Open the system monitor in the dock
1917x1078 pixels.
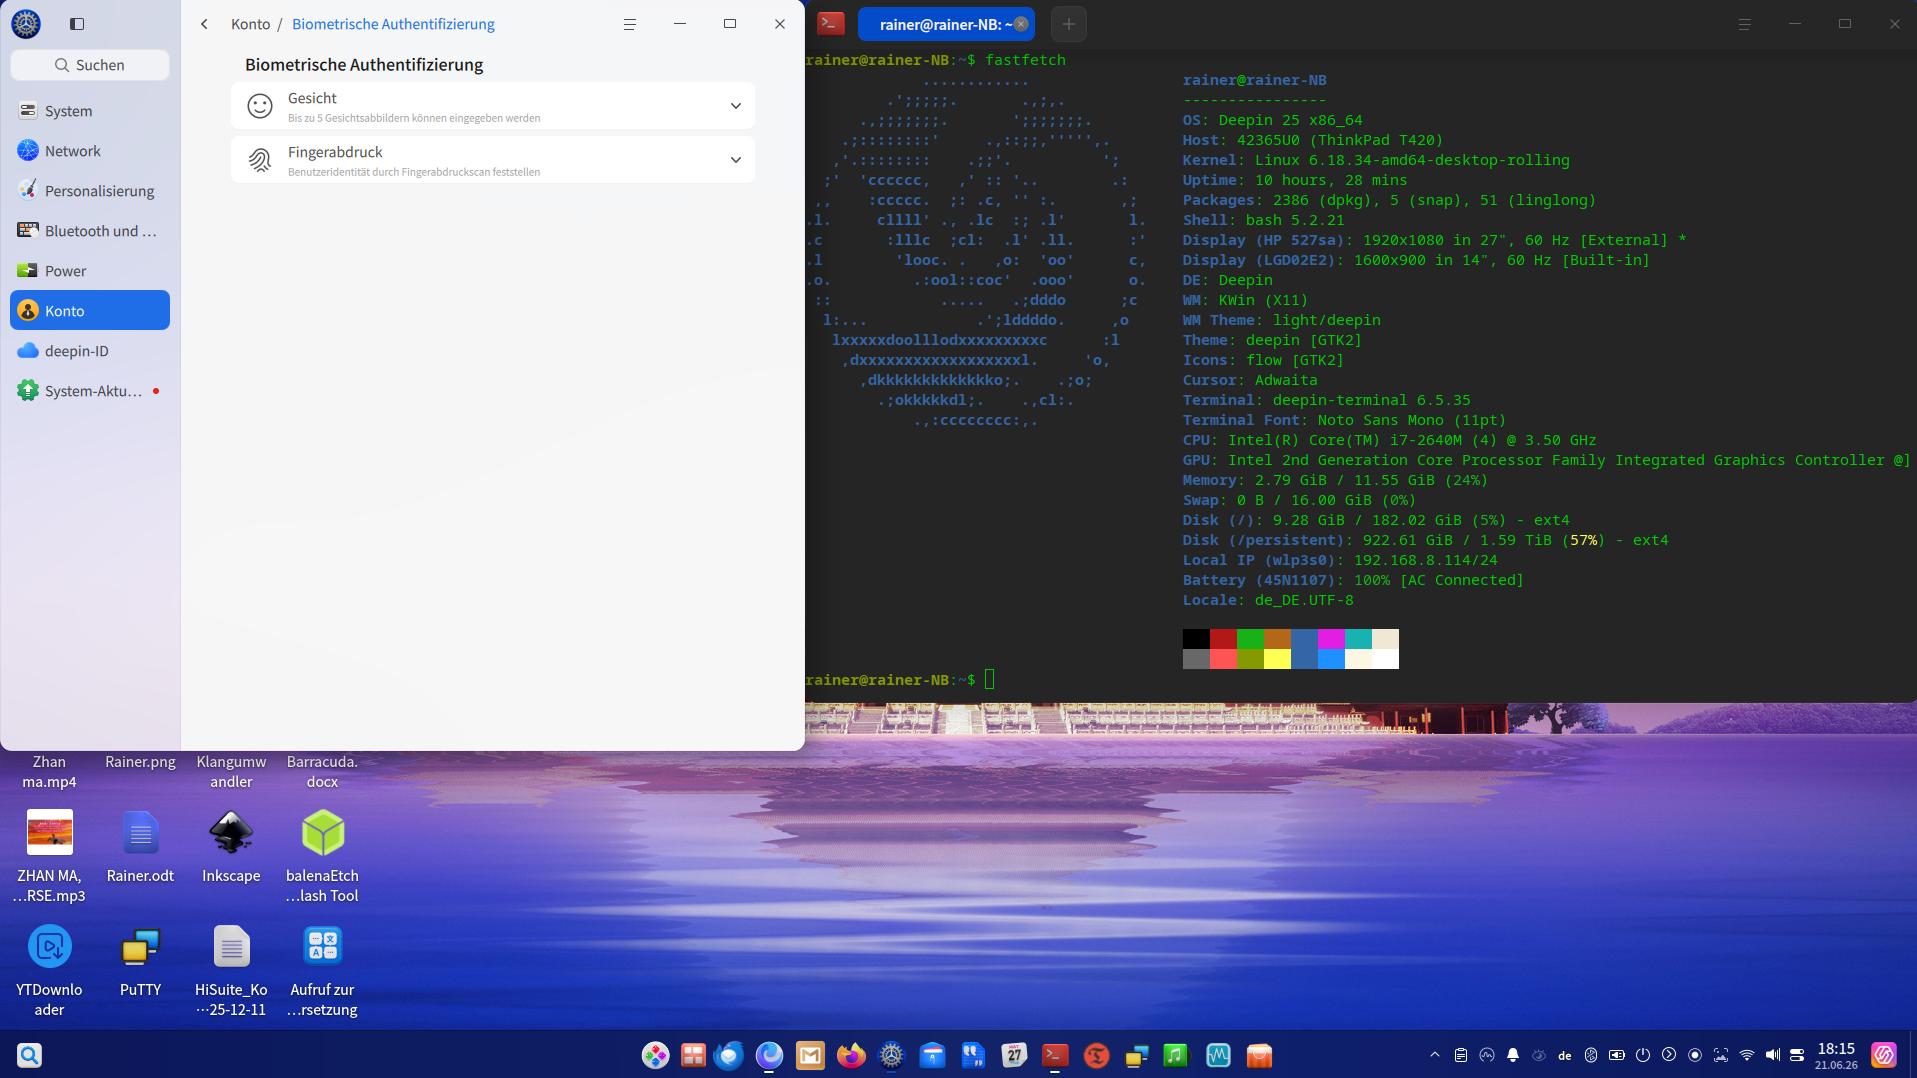[1218, 1055]
